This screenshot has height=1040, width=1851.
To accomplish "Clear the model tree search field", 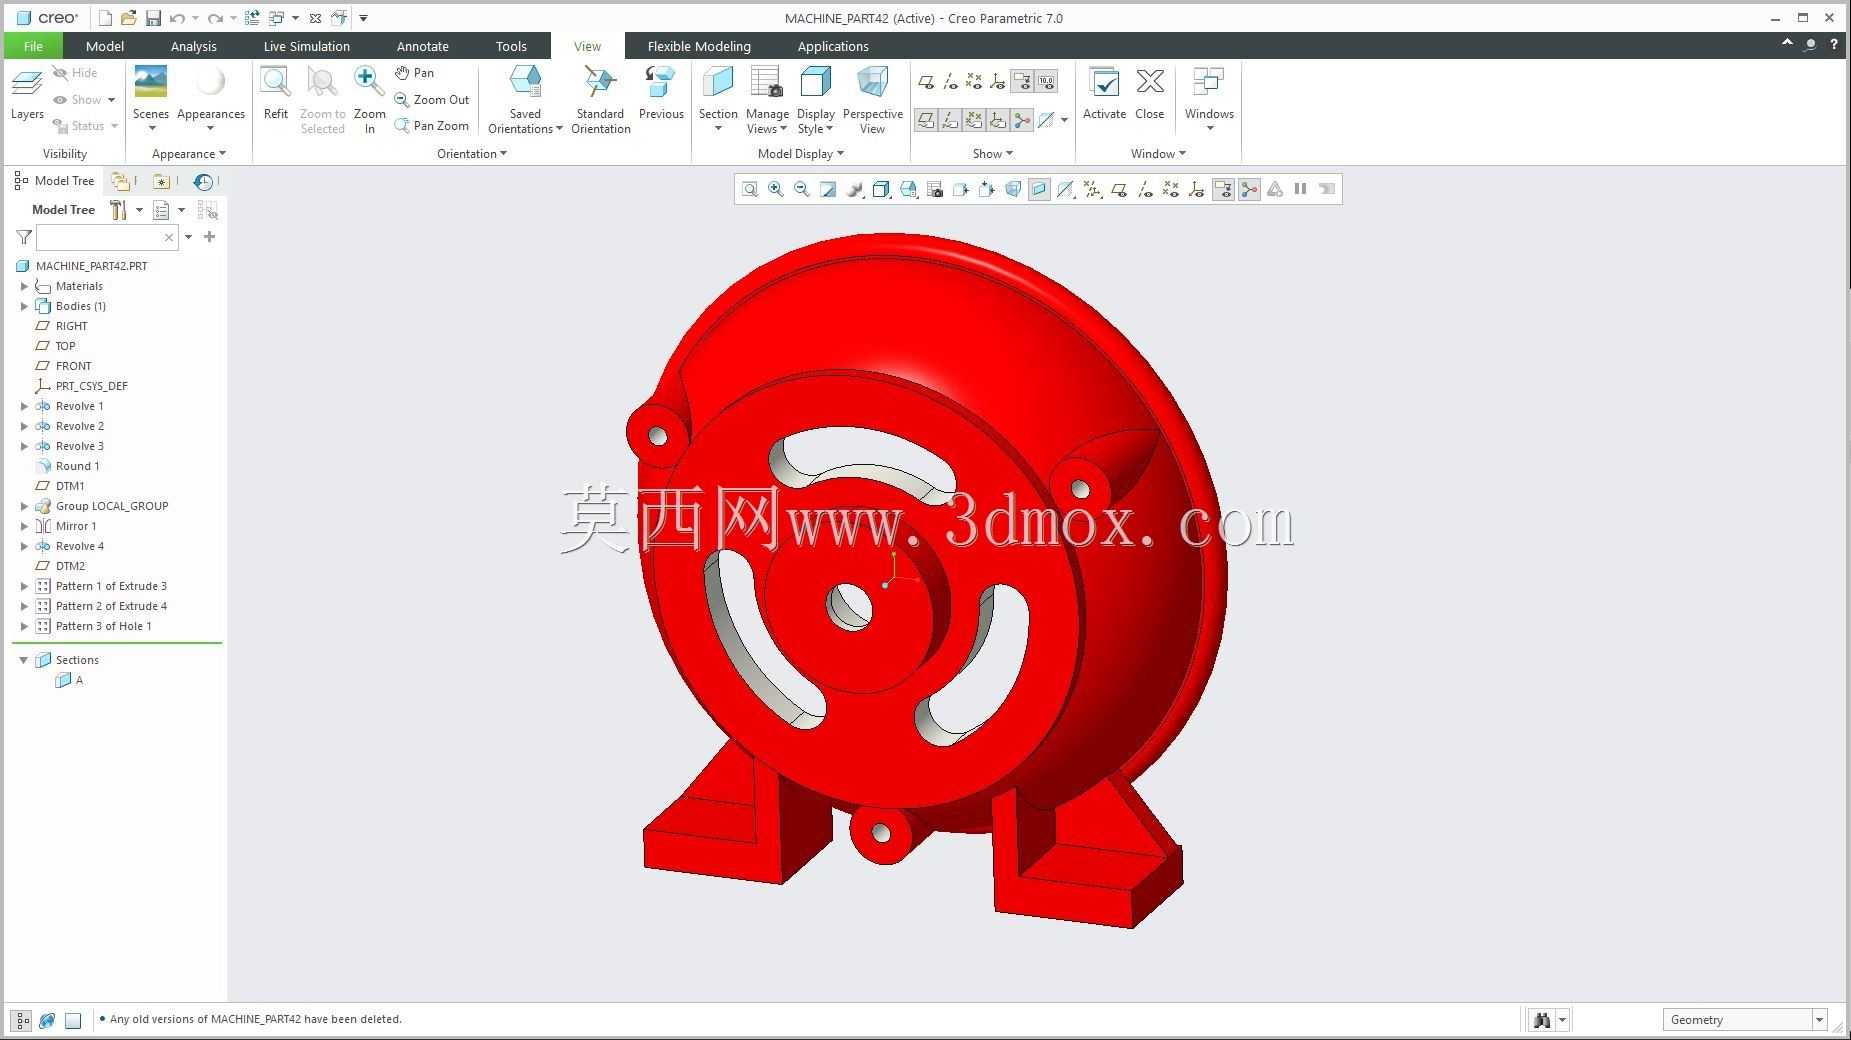I will click(x=169, y=237).
